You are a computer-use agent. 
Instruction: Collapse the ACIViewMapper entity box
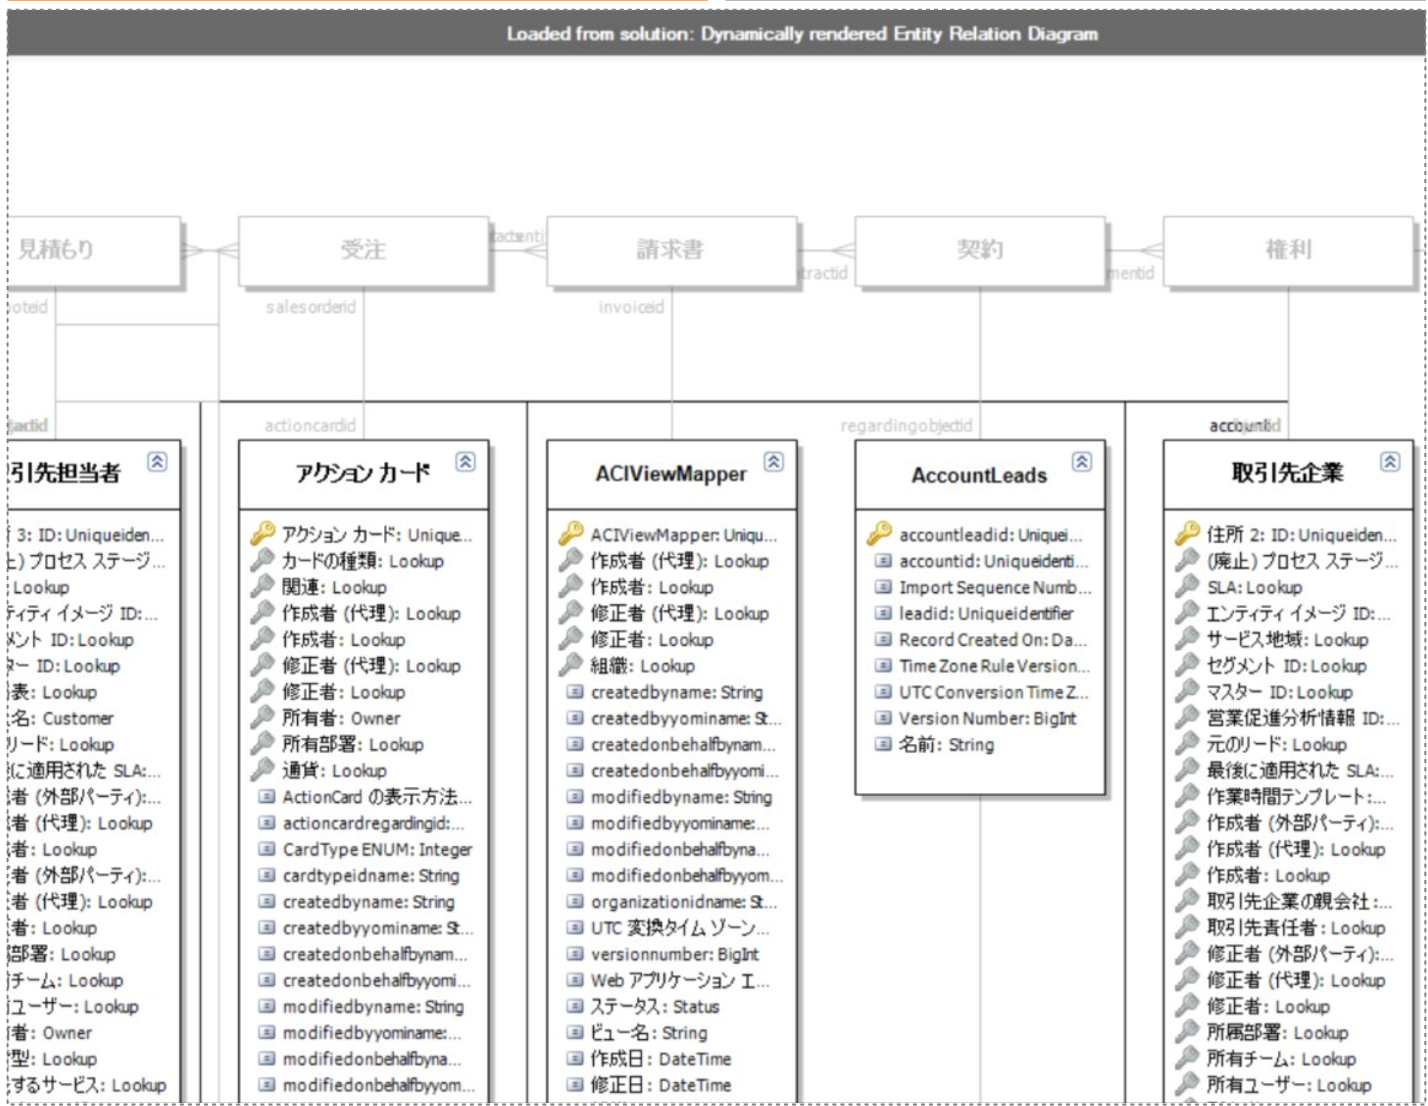click(x=773, y=461)
